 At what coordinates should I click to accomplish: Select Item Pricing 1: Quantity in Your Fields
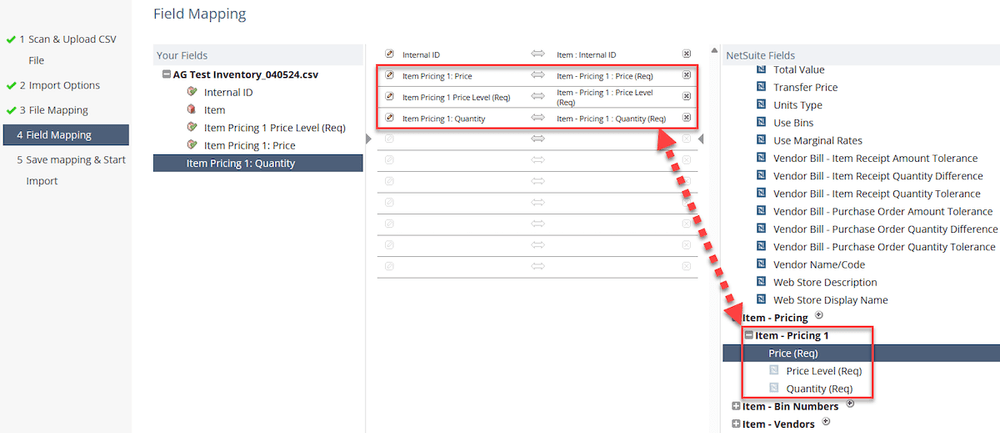(x=258, y=163)
